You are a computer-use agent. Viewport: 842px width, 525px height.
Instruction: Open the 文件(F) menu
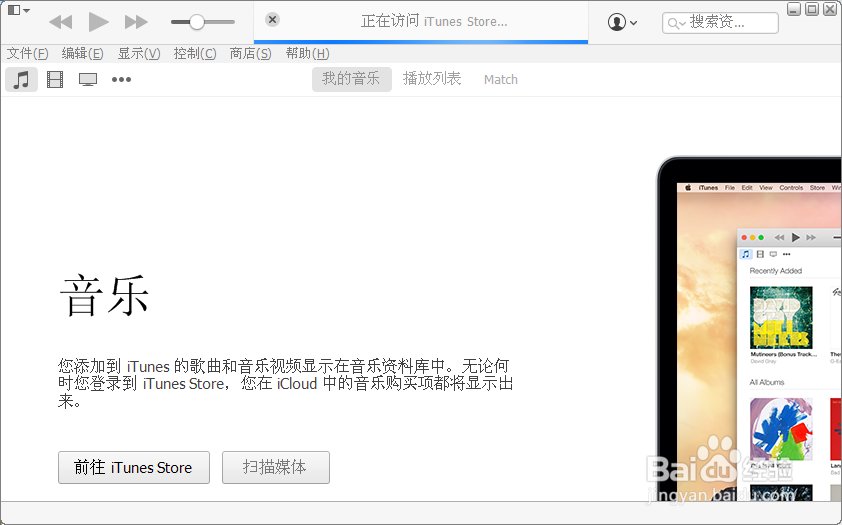click(27, 54)
